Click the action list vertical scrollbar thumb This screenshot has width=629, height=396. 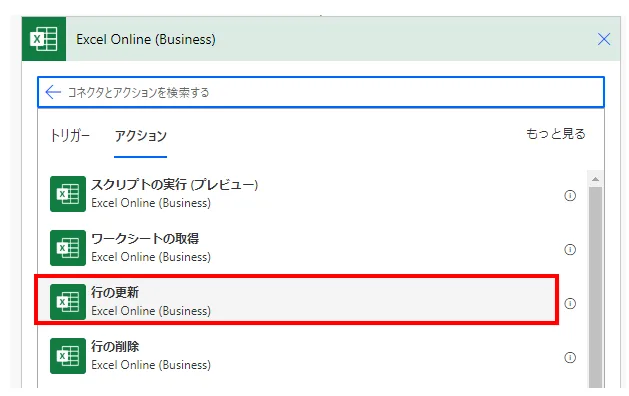(x=595, y=287)
